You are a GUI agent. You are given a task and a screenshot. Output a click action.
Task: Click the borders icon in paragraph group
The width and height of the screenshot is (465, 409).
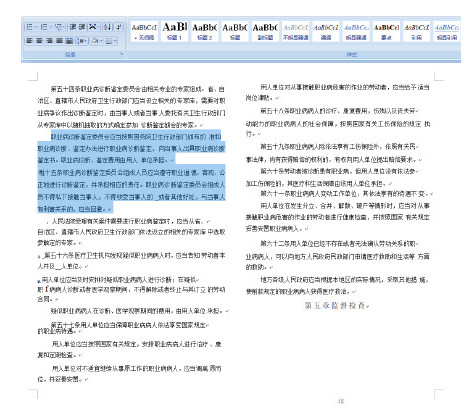point(109,41)
